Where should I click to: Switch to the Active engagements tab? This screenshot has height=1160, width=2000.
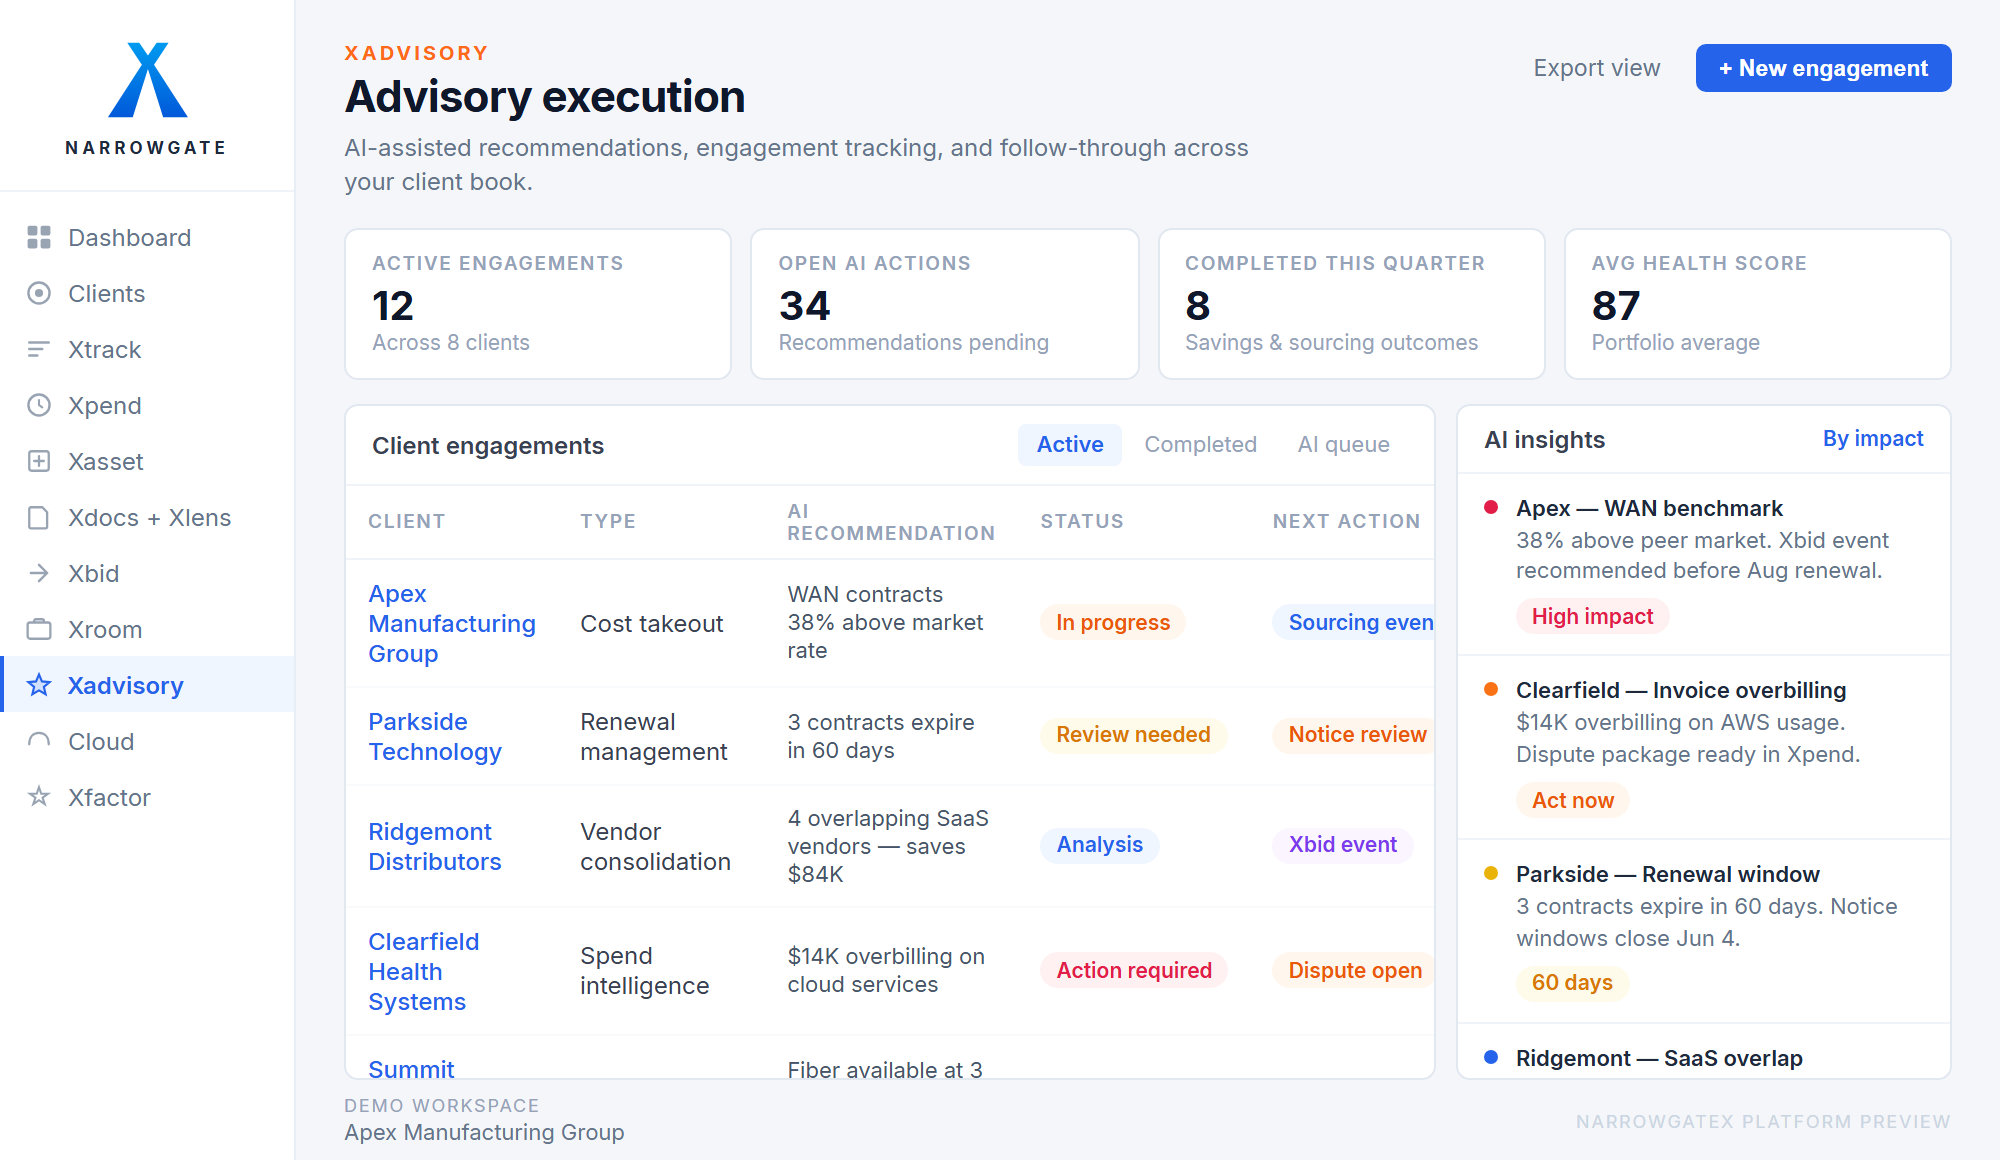[x=1070, y=445]
